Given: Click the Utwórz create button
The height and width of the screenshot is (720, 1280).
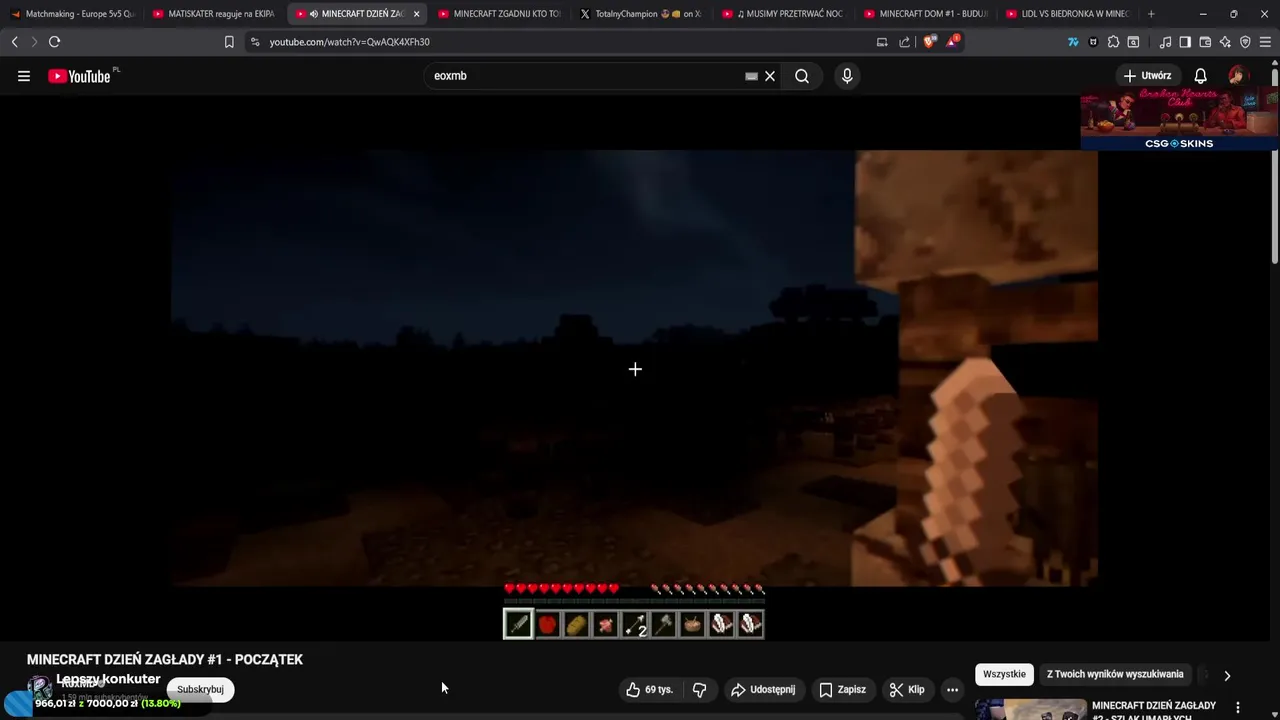Looking at the screenshot, I should pyautogui.click(x=1147, y=76).
